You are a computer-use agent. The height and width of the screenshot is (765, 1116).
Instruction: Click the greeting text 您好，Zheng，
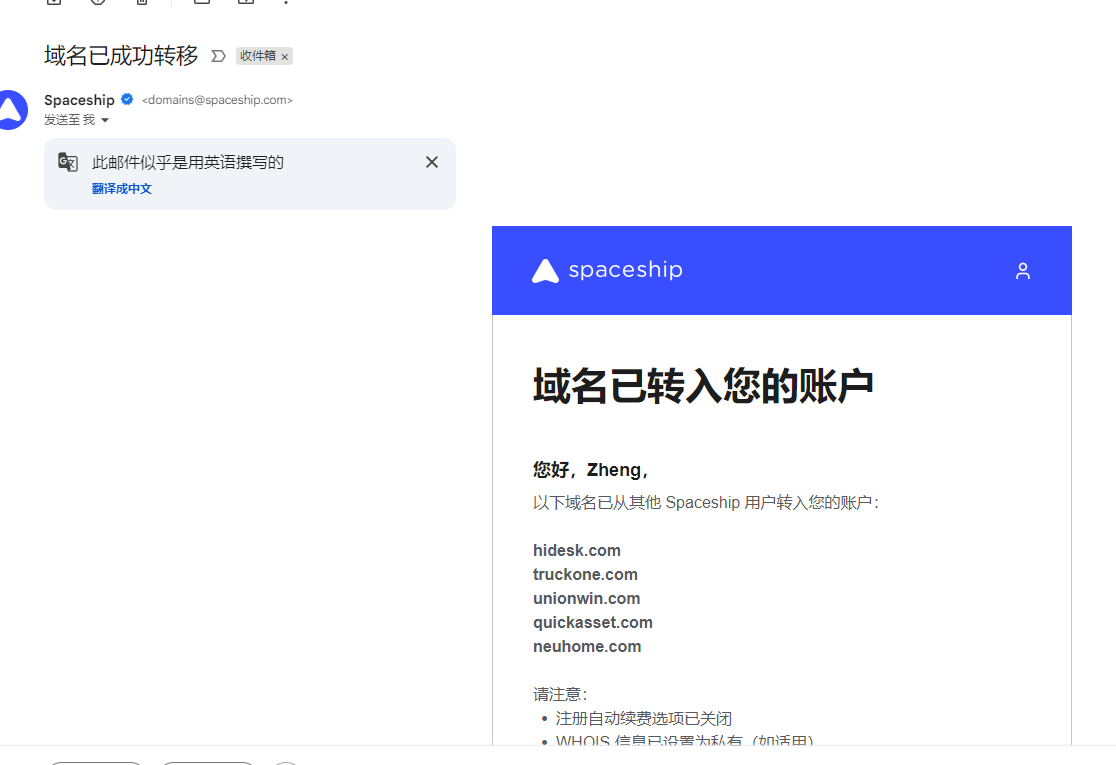coord(591,470)
